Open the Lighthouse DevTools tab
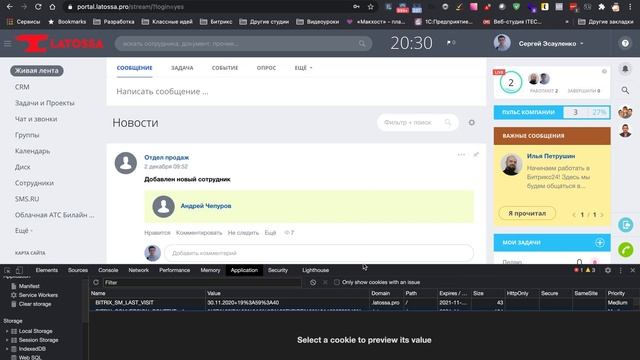 coord(315,270)
